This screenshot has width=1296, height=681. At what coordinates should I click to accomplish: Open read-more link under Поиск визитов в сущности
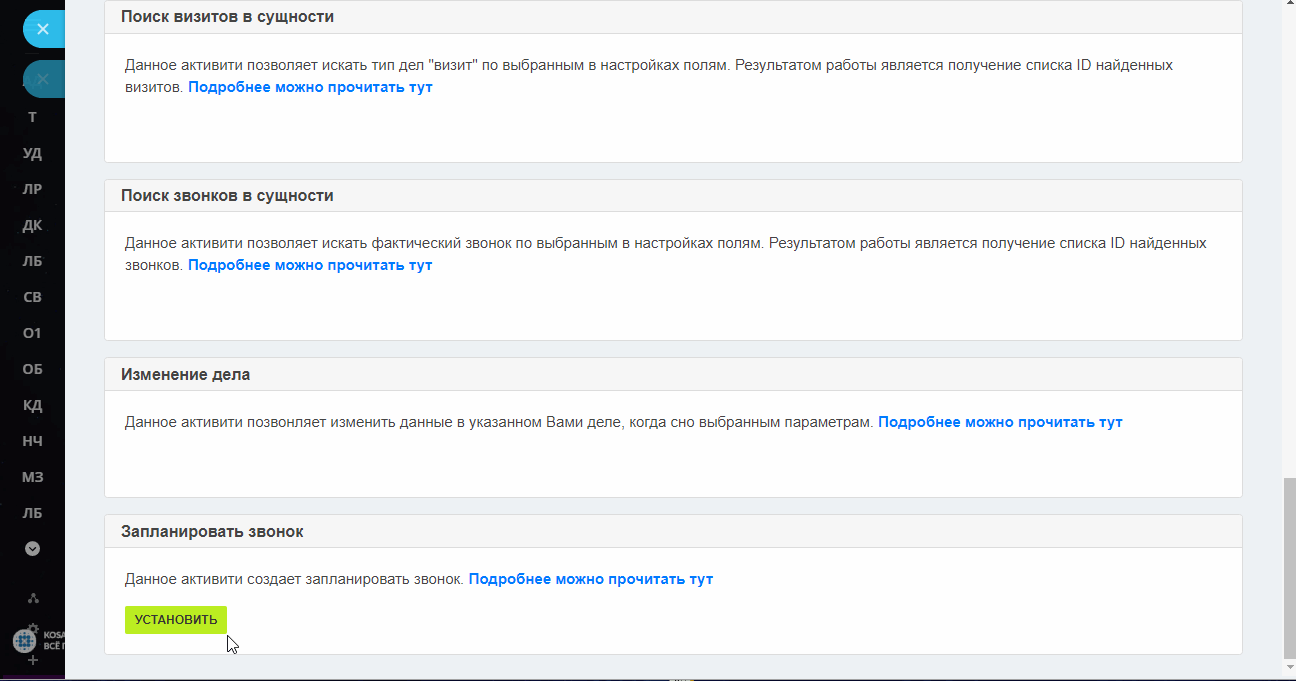(x=310, y=87)
